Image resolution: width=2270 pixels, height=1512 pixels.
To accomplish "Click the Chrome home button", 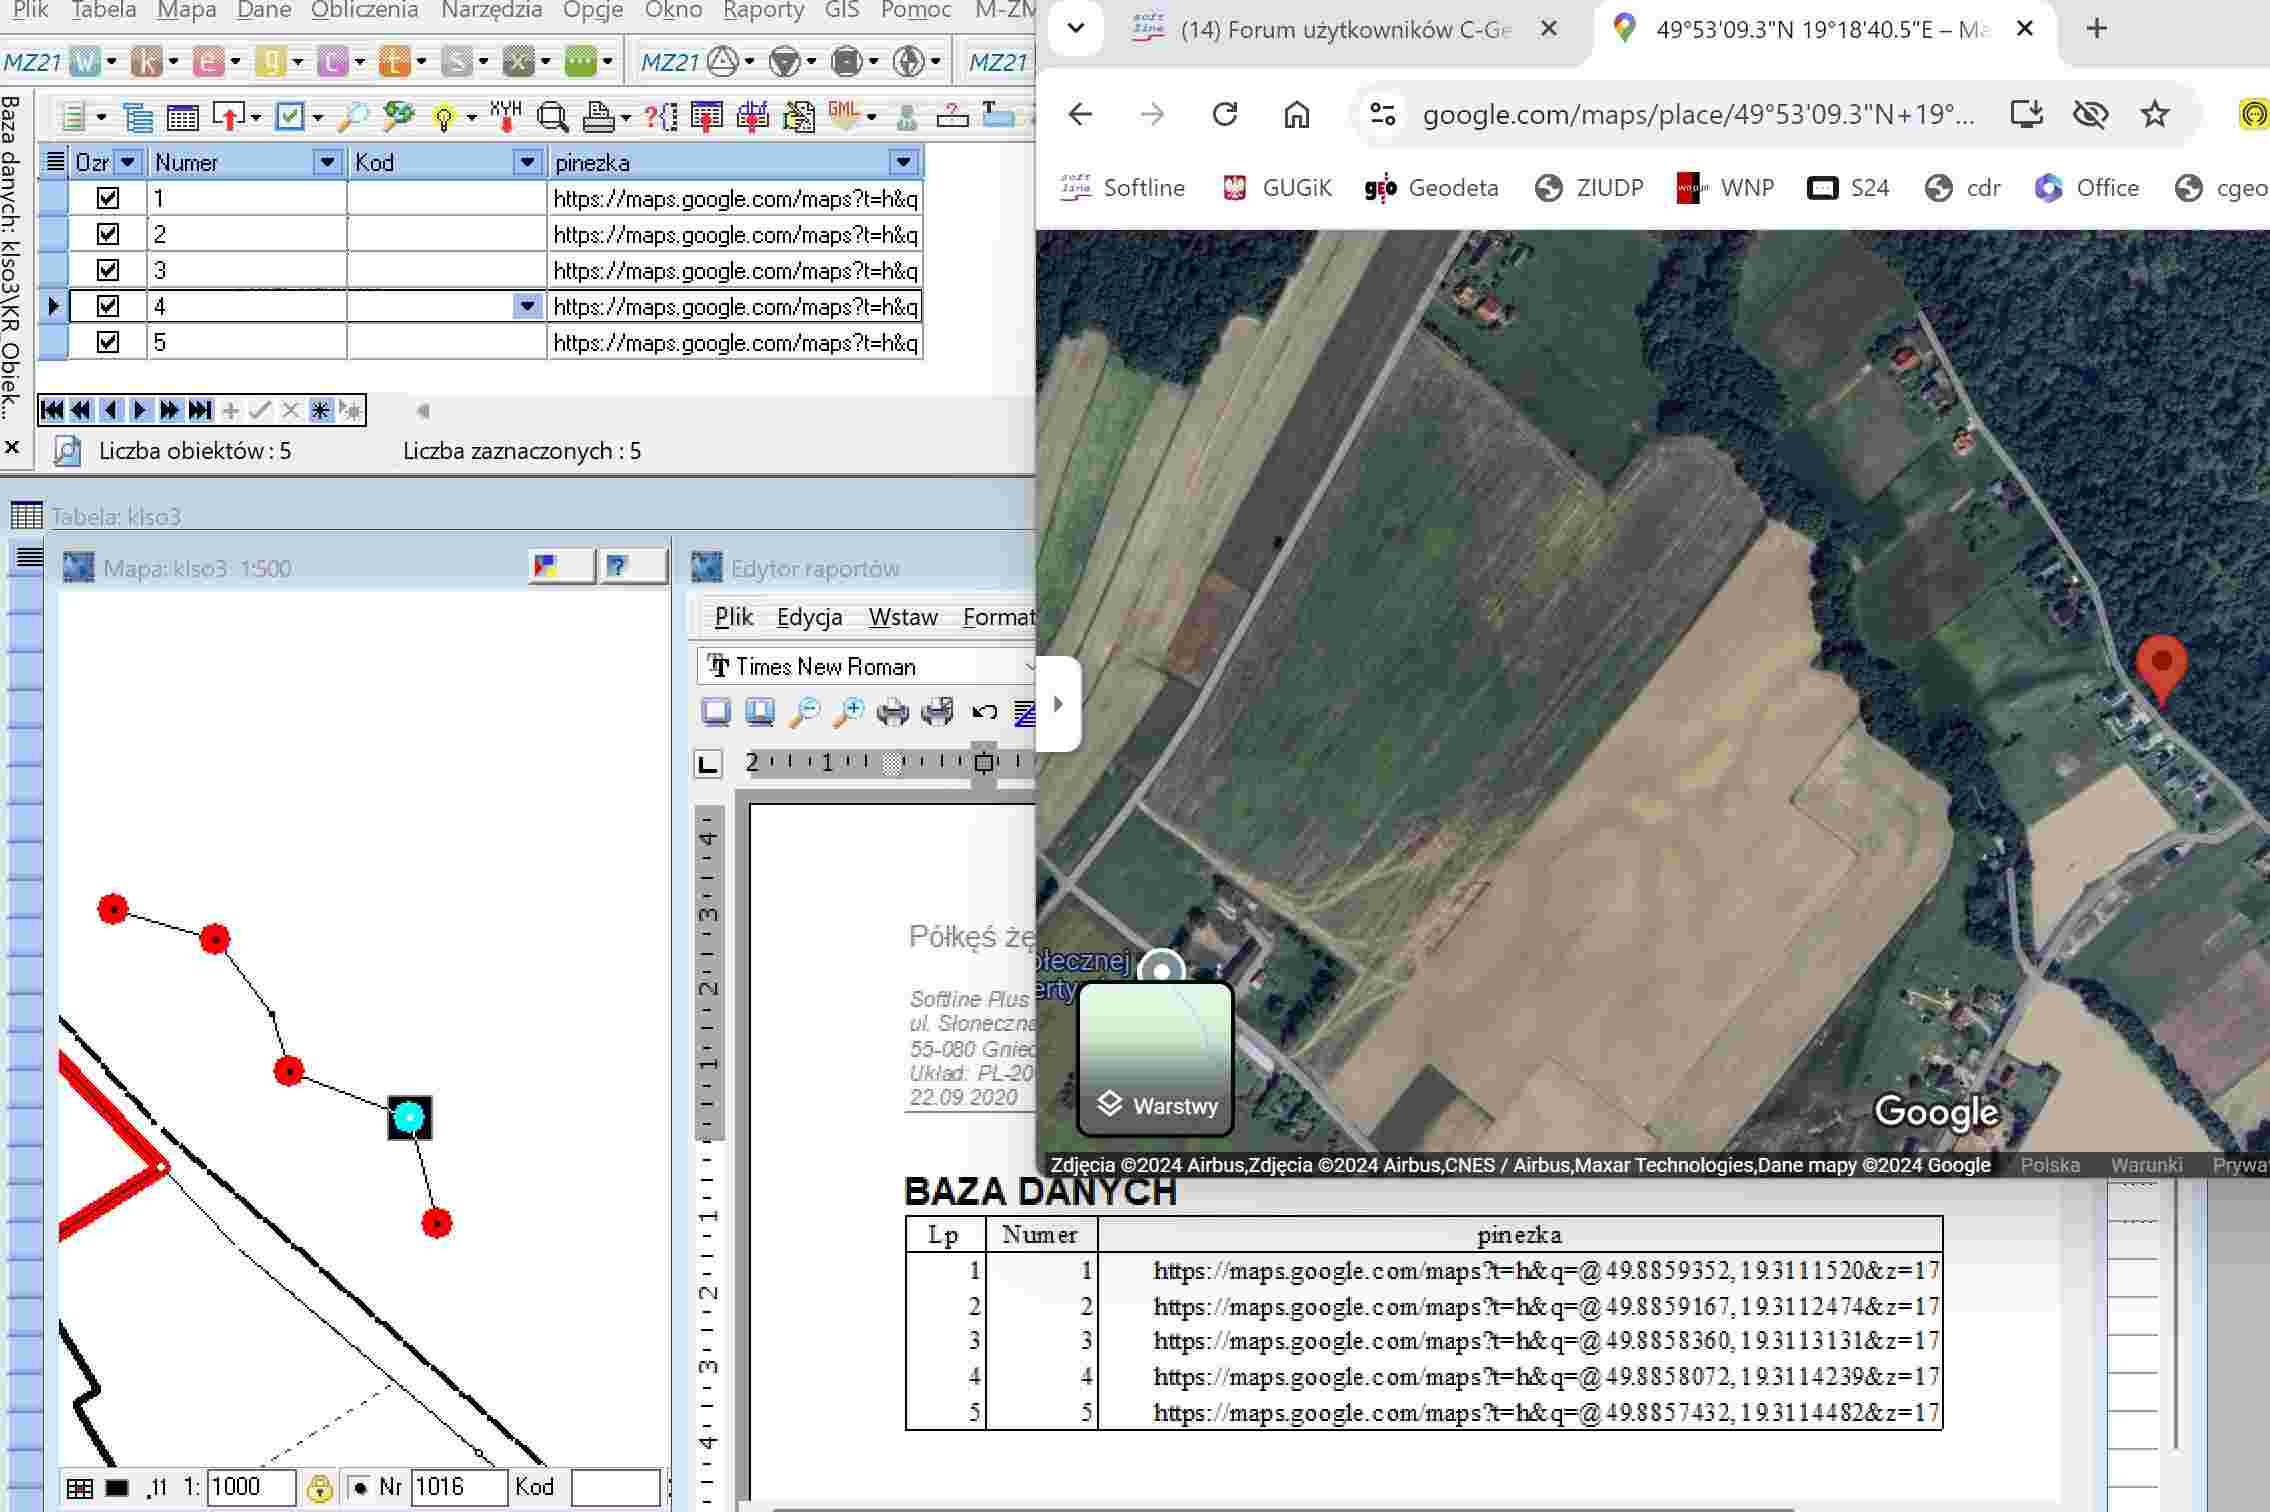I will coord(1297,114).
